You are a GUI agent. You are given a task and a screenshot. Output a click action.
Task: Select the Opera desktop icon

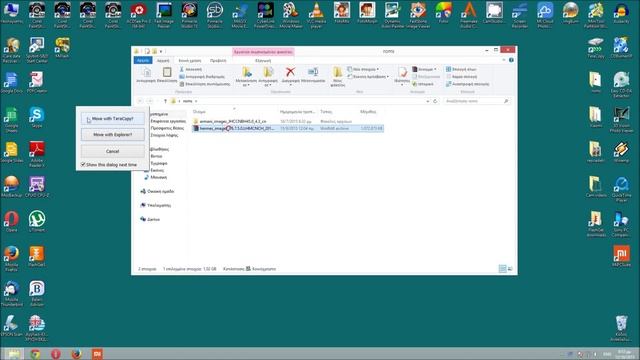pyautogui.click(x=11, y=222)
